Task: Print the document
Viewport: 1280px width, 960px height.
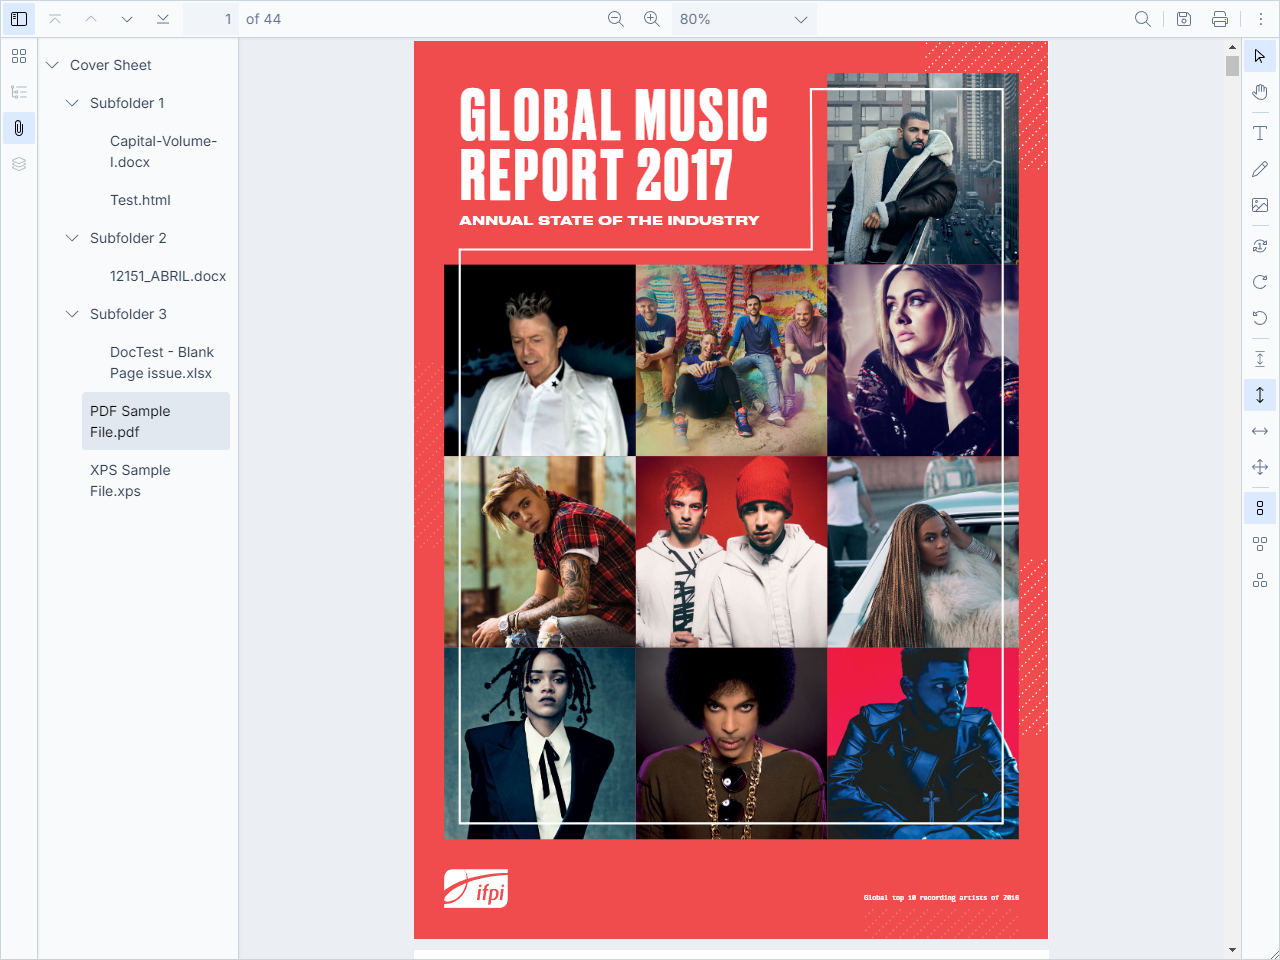Action: click(1220, 19)
